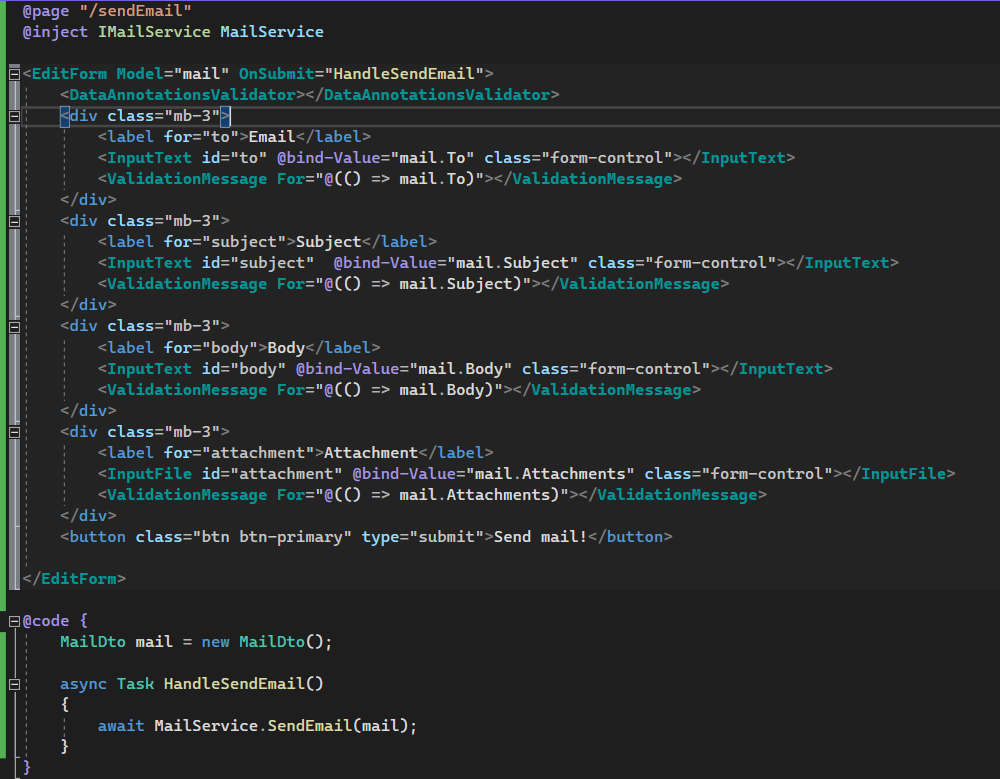Screen dimensions: 1000x779
Task: Place cursor on the @inject keyword
Action: 55,32
